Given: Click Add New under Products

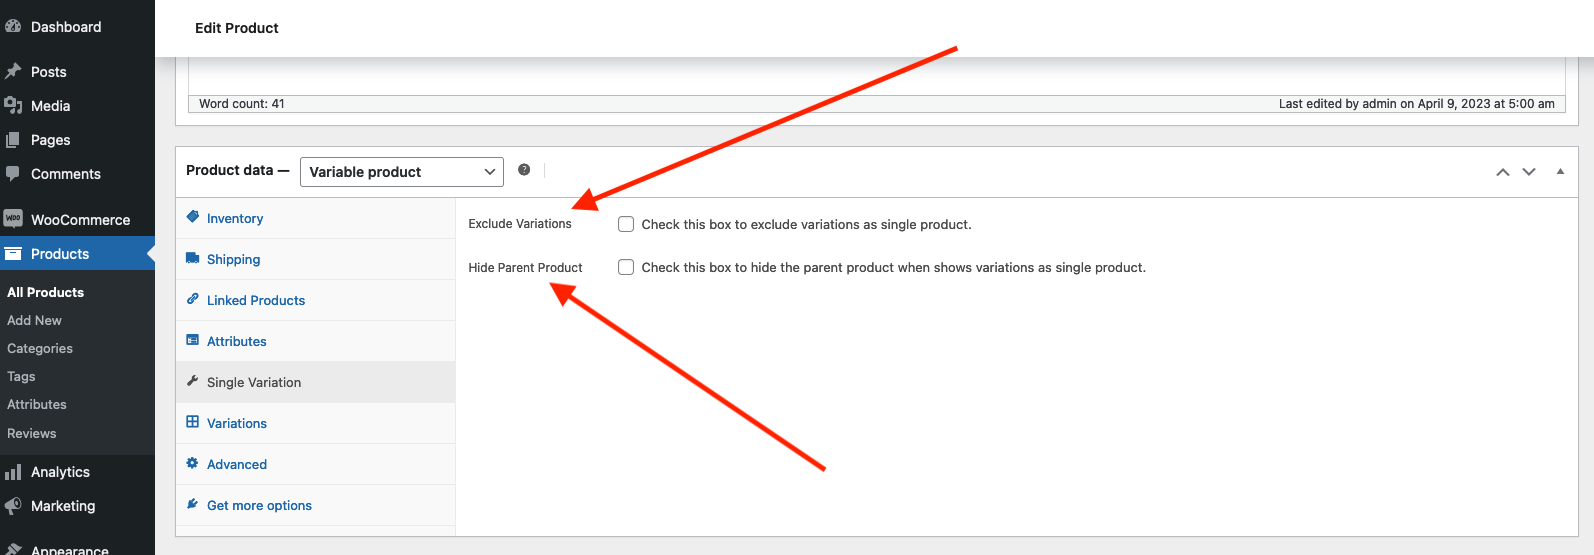Looking at the screenshot, I should click(35, 320).
